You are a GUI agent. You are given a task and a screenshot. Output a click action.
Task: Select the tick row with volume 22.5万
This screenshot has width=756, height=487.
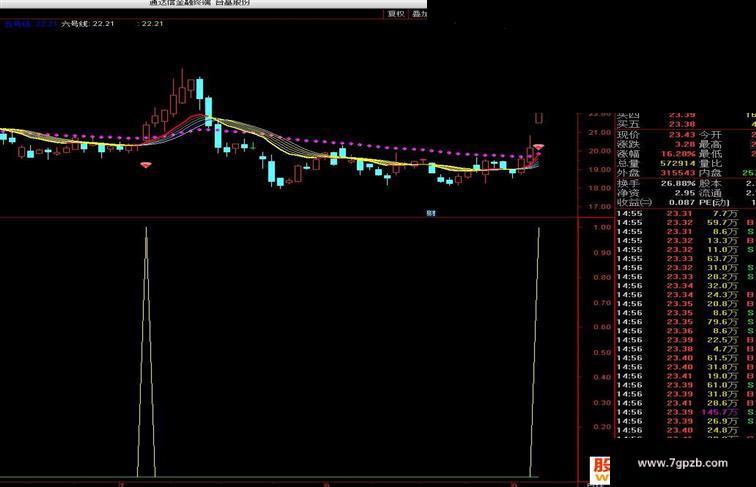tap(686, 340)
